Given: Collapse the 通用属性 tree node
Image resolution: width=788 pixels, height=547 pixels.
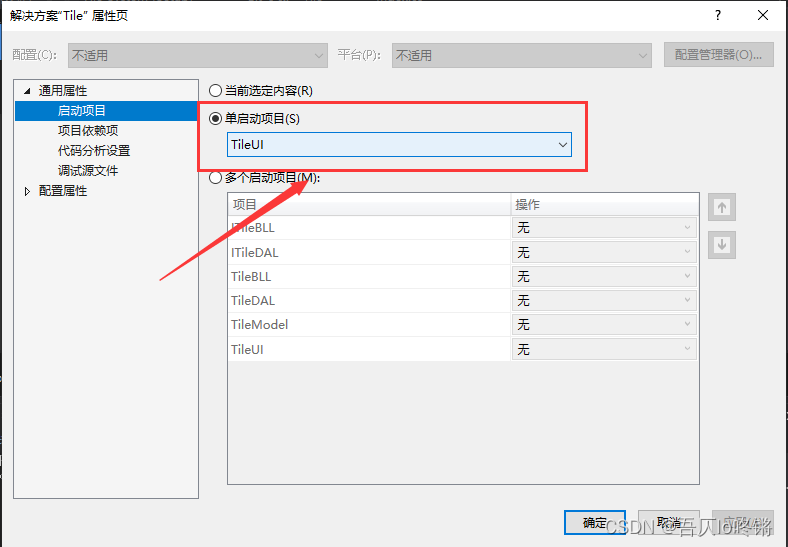Looking at the screenshot, I should (27, 91).
